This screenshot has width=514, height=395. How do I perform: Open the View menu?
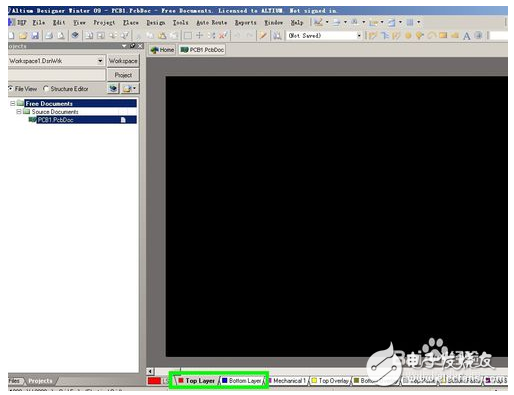pyautogui.click(x=79, y=23)
